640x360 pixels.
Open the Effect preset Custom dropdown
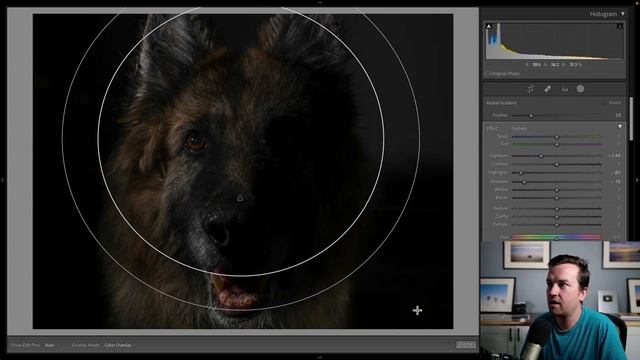pos(519,128)
